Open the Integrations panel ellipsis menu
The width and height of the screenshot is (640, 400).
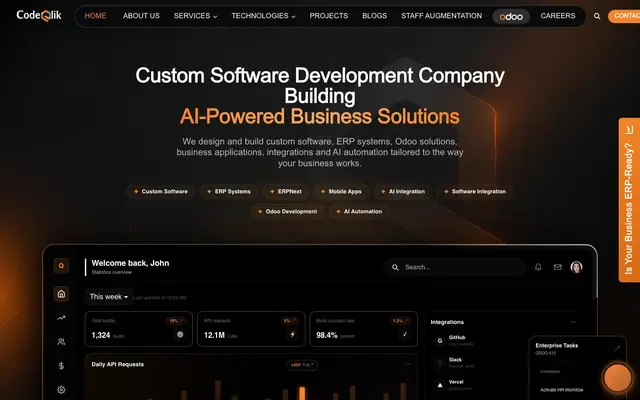tap(573, 322)
